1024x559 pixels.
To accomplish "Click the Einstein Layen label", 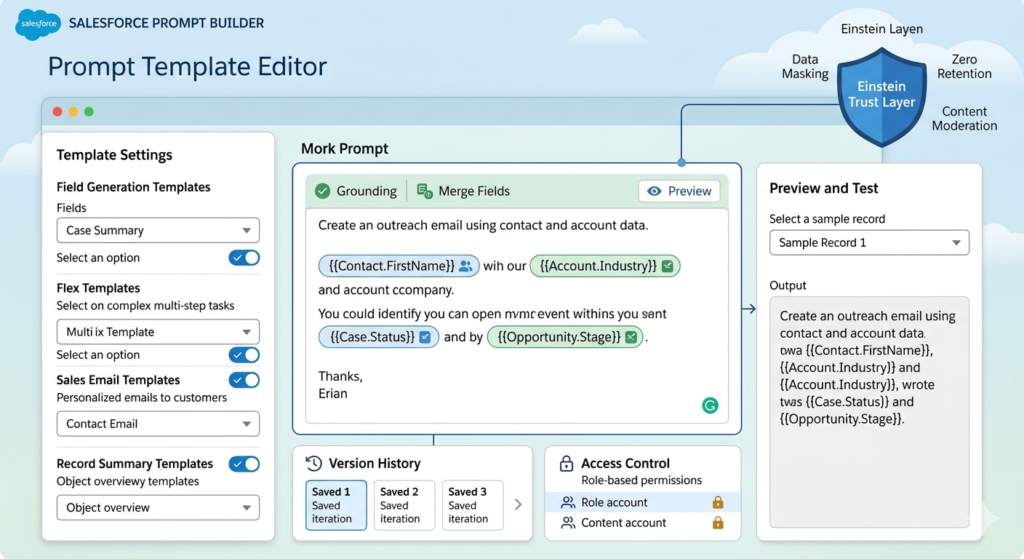I will point(882,29).
